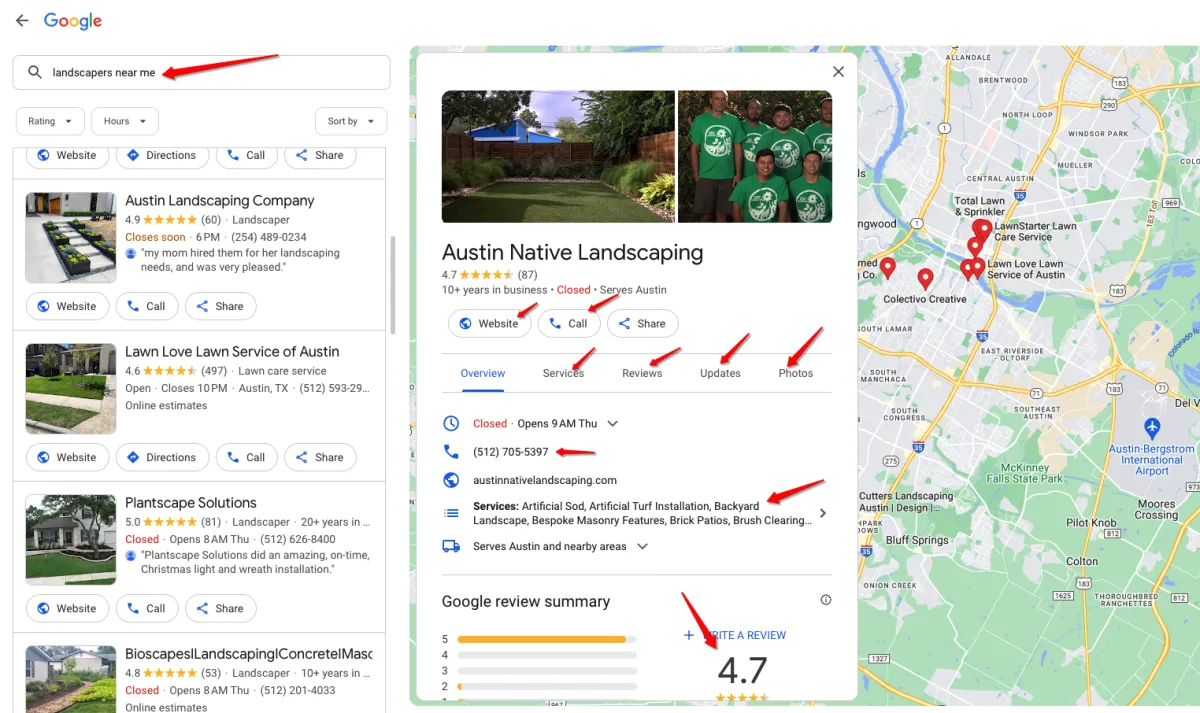1200x713 pixels.
Task: Click the globe icon beside austinnativelandscaping.com
Action: tap(451, 480)
